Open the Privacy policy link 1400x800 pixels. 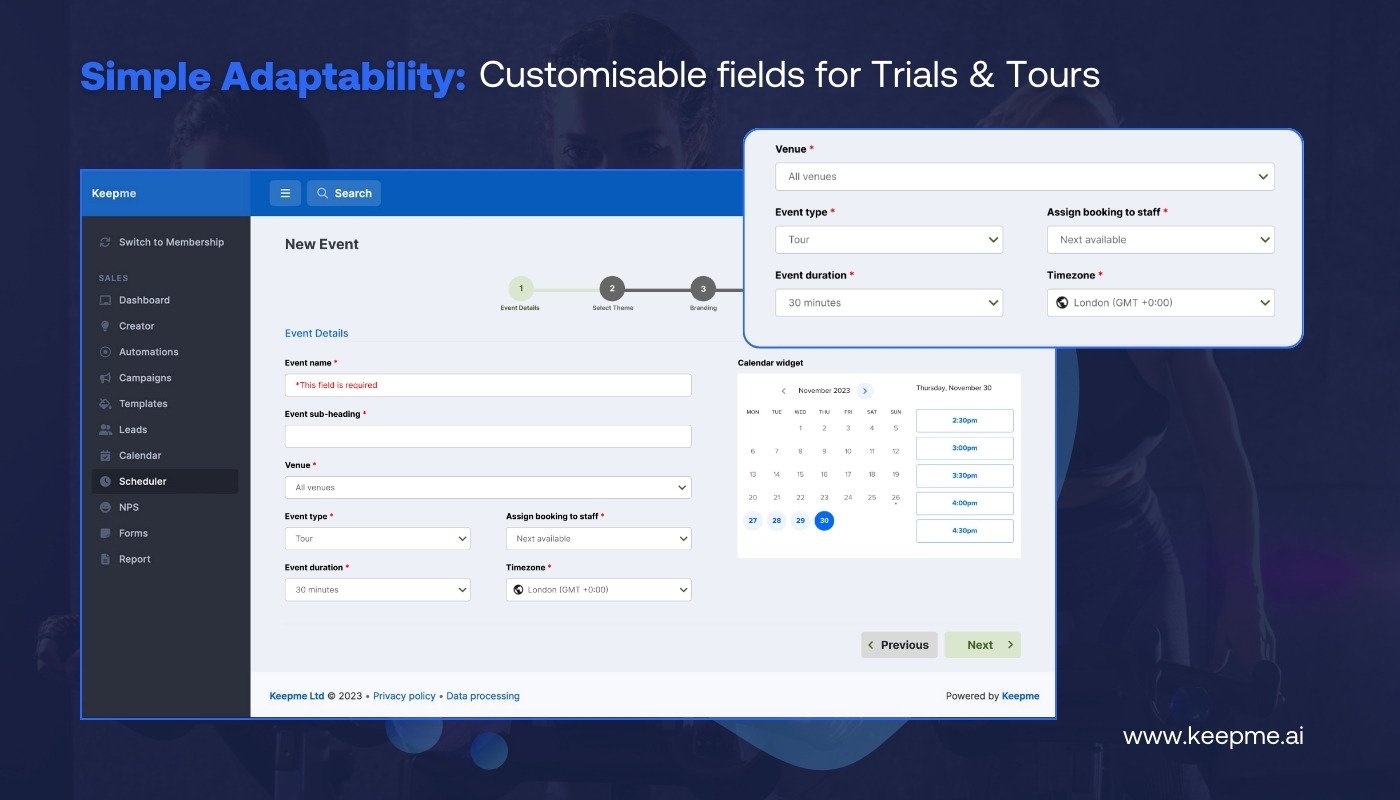coord(404,696)
